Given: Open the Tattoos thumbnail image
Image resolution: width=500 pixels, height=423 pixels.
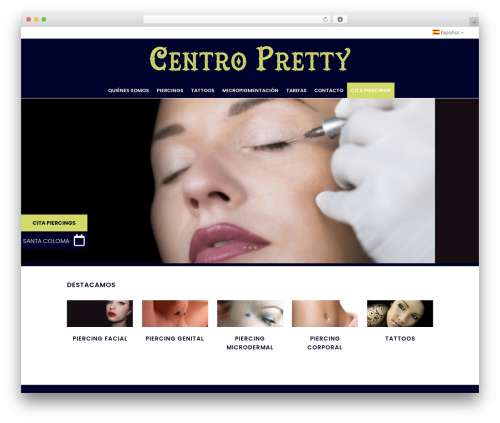Looking at the screenshot, I should point(400,313).
